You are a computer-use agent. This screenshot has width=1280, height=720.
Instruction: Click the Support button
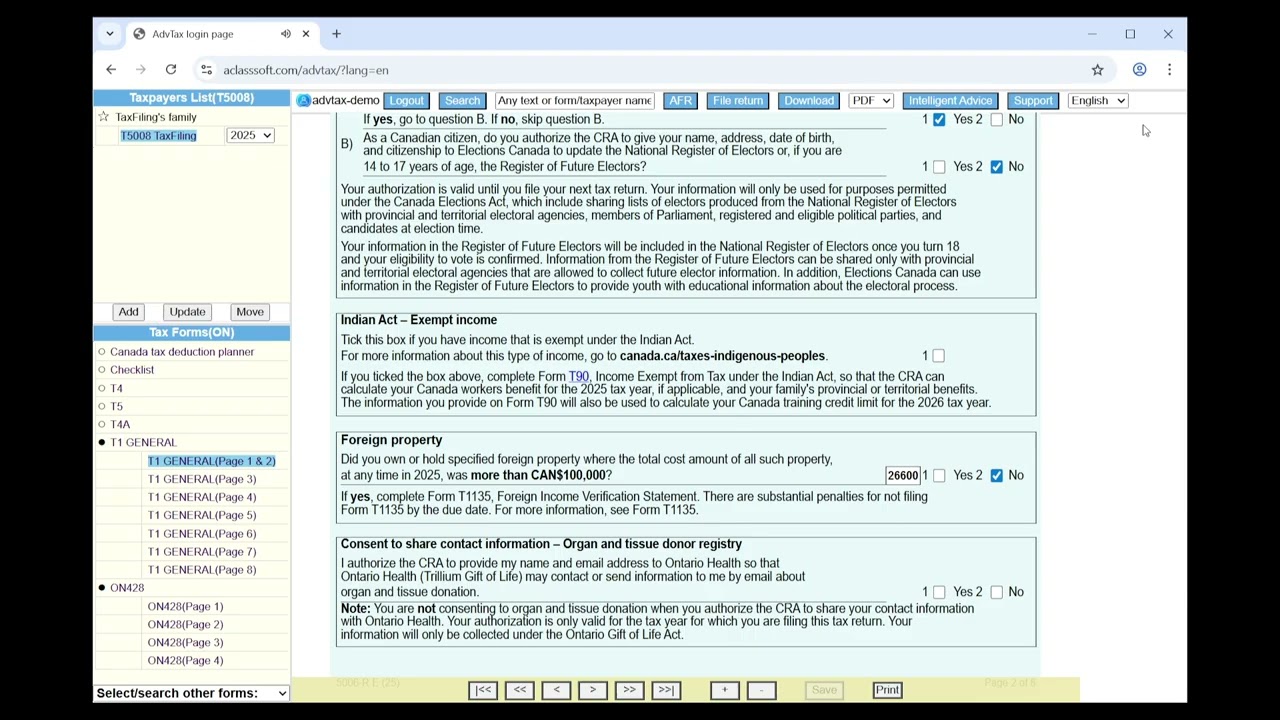point(1033,100)
